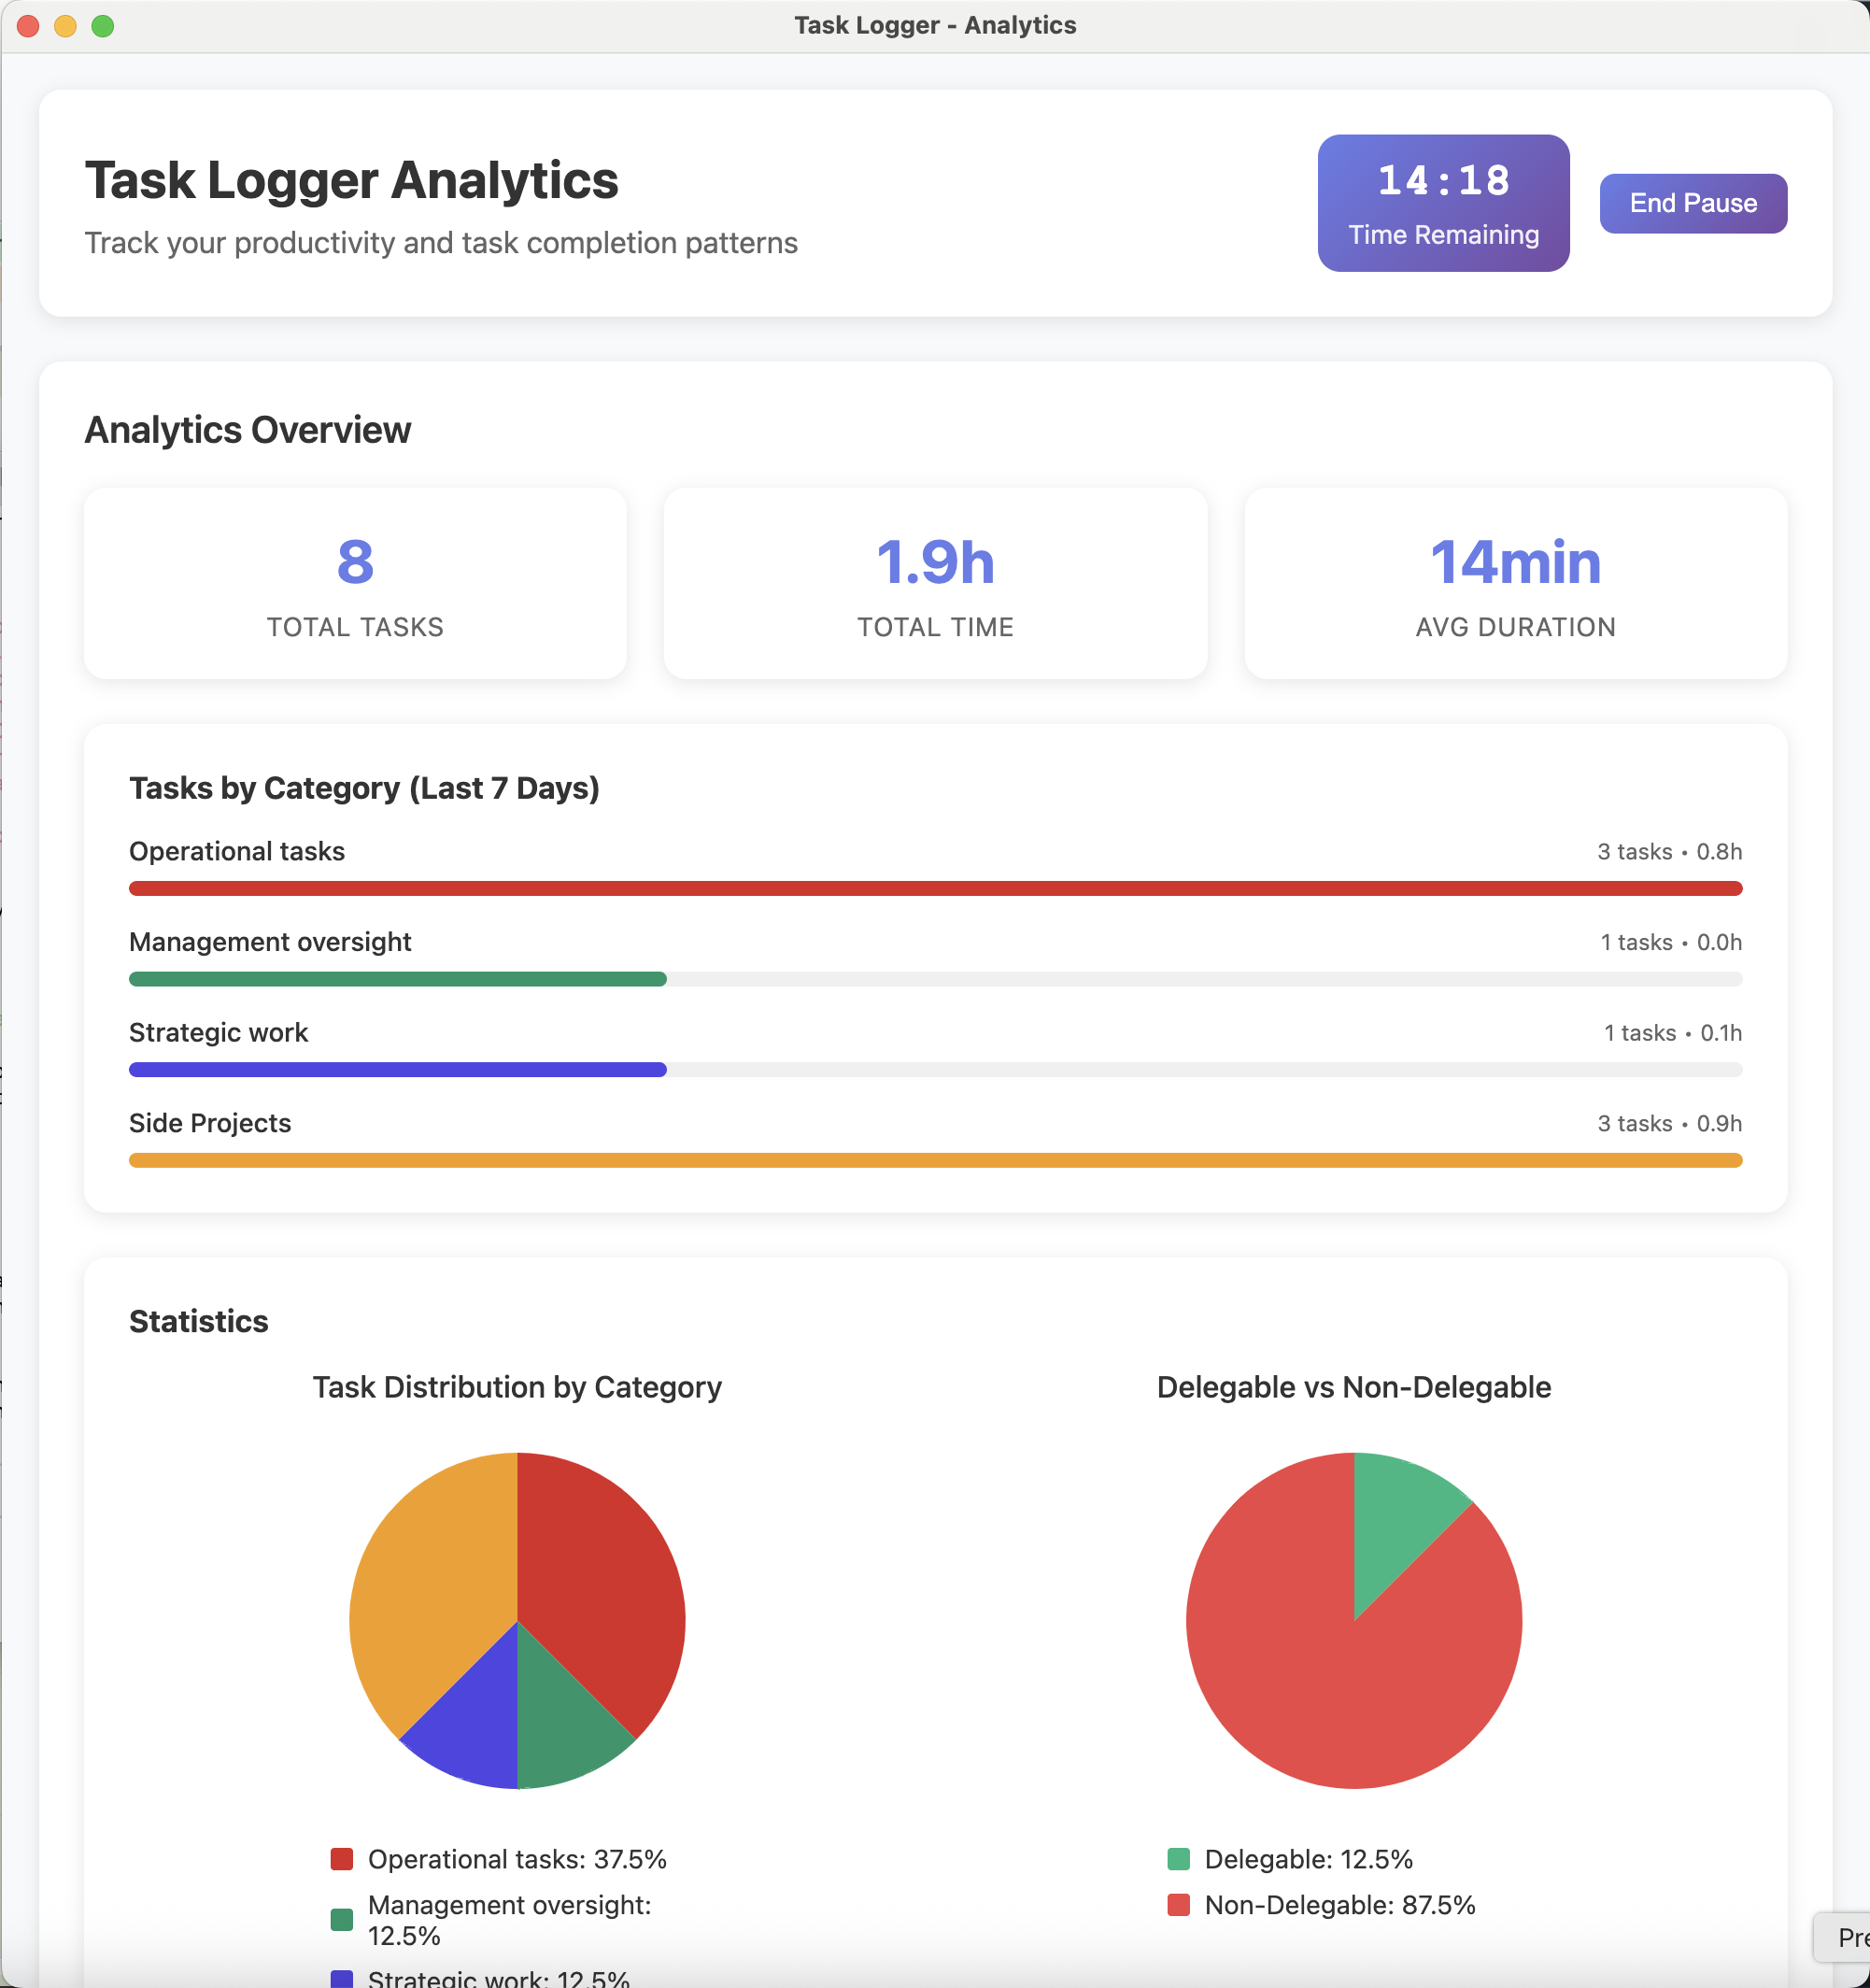Toggle the Operational tasks legend swatch
1870x1988 pixels.
tap(342, 1859)
